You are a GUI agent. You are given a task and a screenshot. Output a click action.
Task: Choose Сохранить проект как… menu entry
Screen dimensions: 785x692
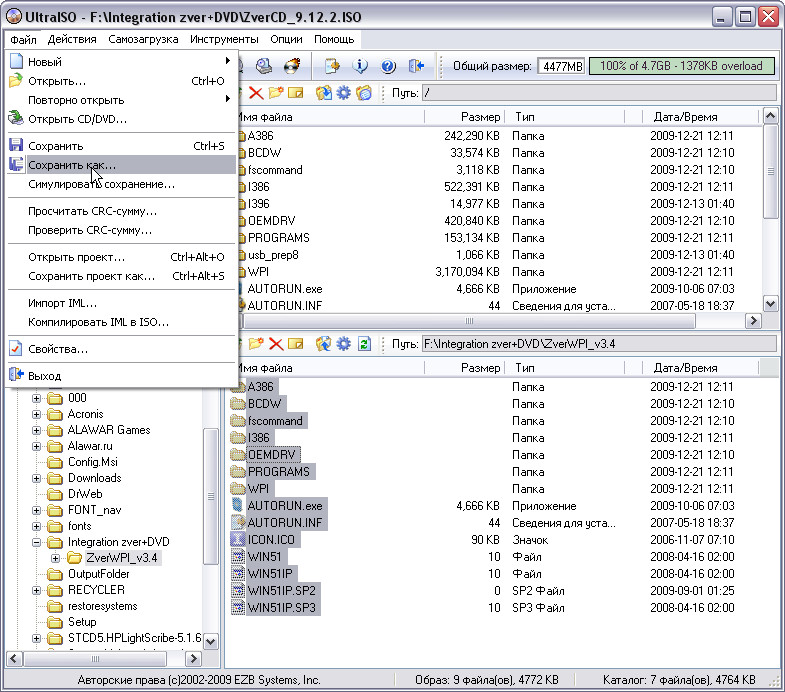point(122,276)
